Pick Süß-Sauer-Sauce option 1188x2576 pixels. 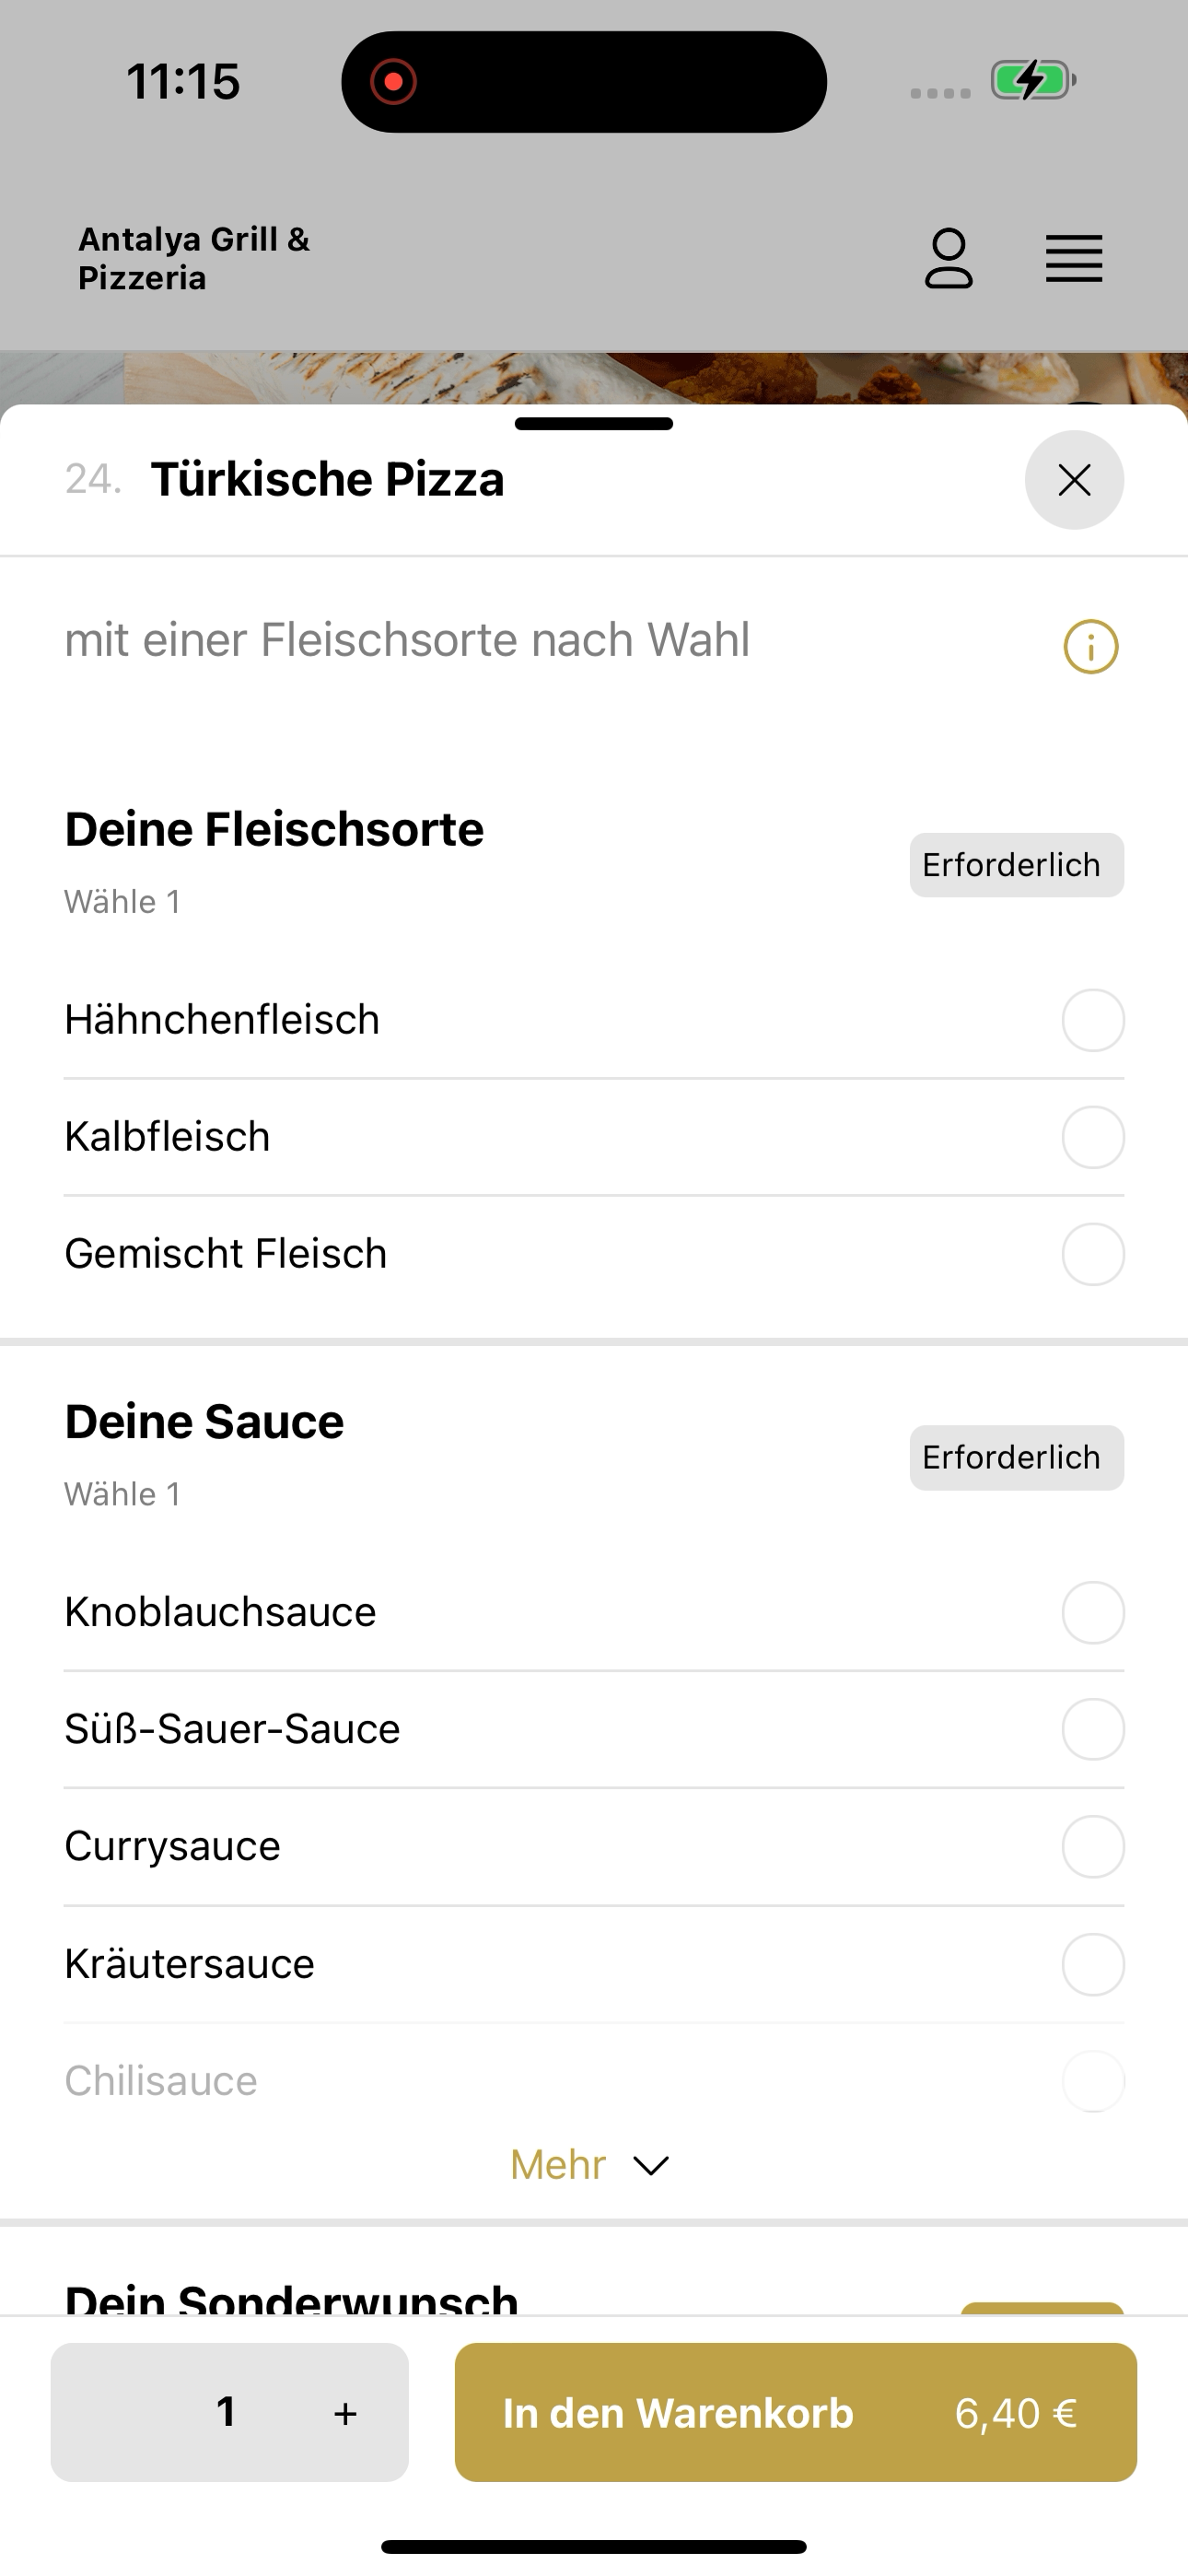[594, 1729]
